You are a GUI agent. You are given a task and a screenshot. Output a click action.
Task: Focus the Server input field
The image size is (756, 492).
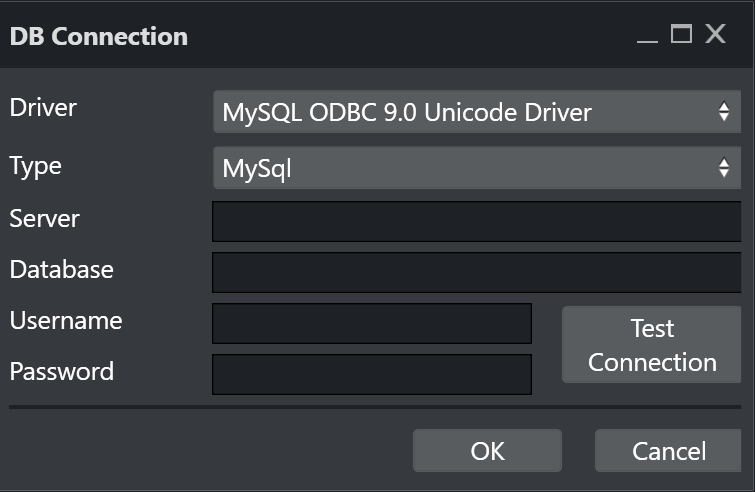[476, 221]
